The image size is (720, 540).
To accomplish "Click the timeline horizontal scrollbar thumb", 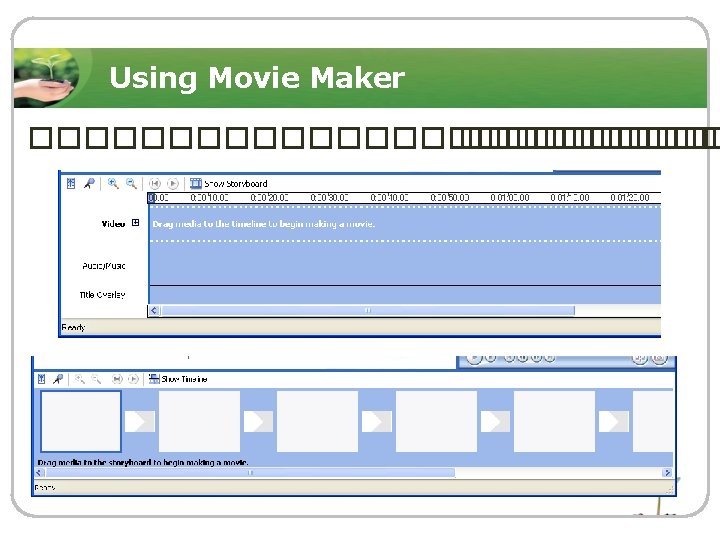I will click(367, 311).
